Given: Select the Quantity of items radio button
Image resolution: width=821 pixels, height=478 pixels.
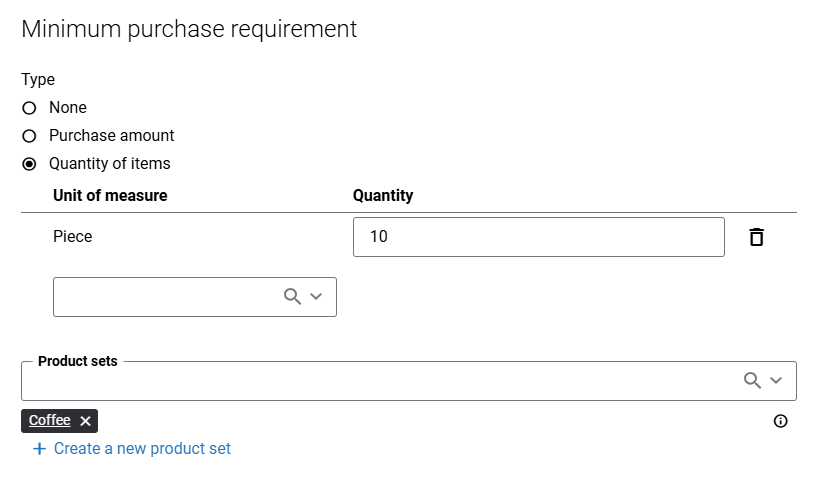Looking at the screenshot, I should pos(29,164).
